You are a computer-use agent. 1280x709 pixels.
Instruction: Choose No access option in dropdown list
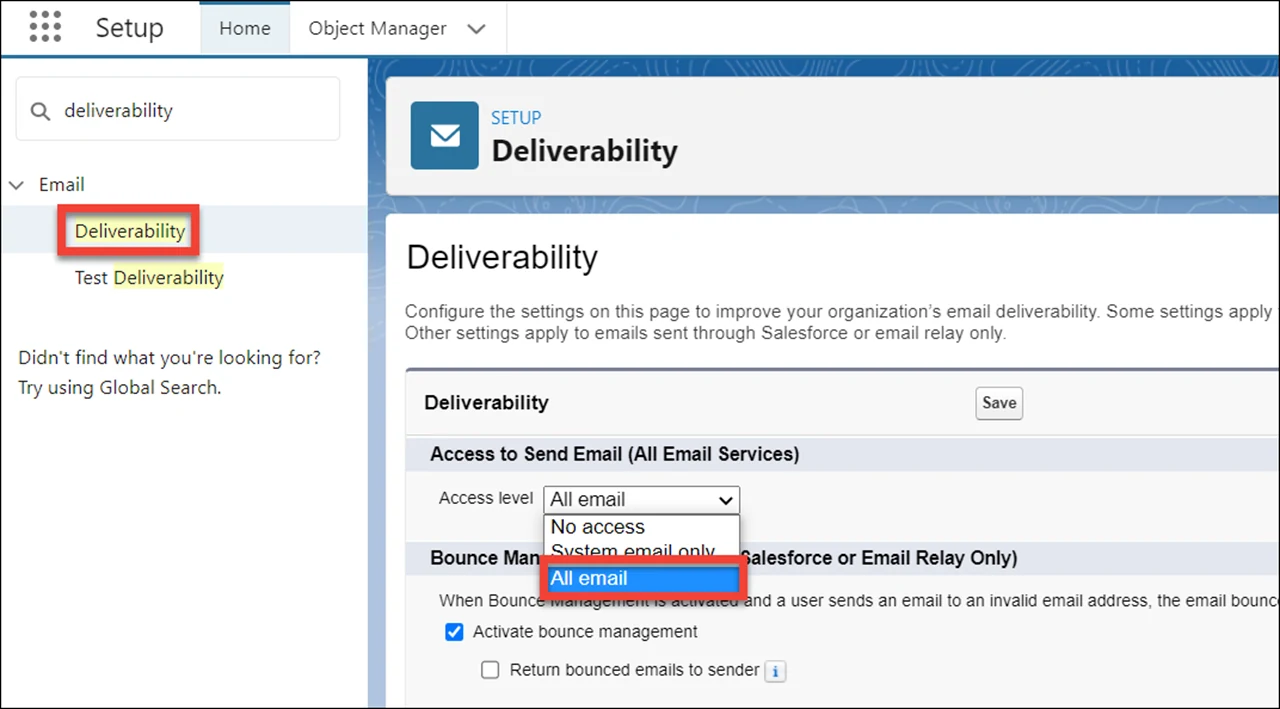click(x=641, y=527)
